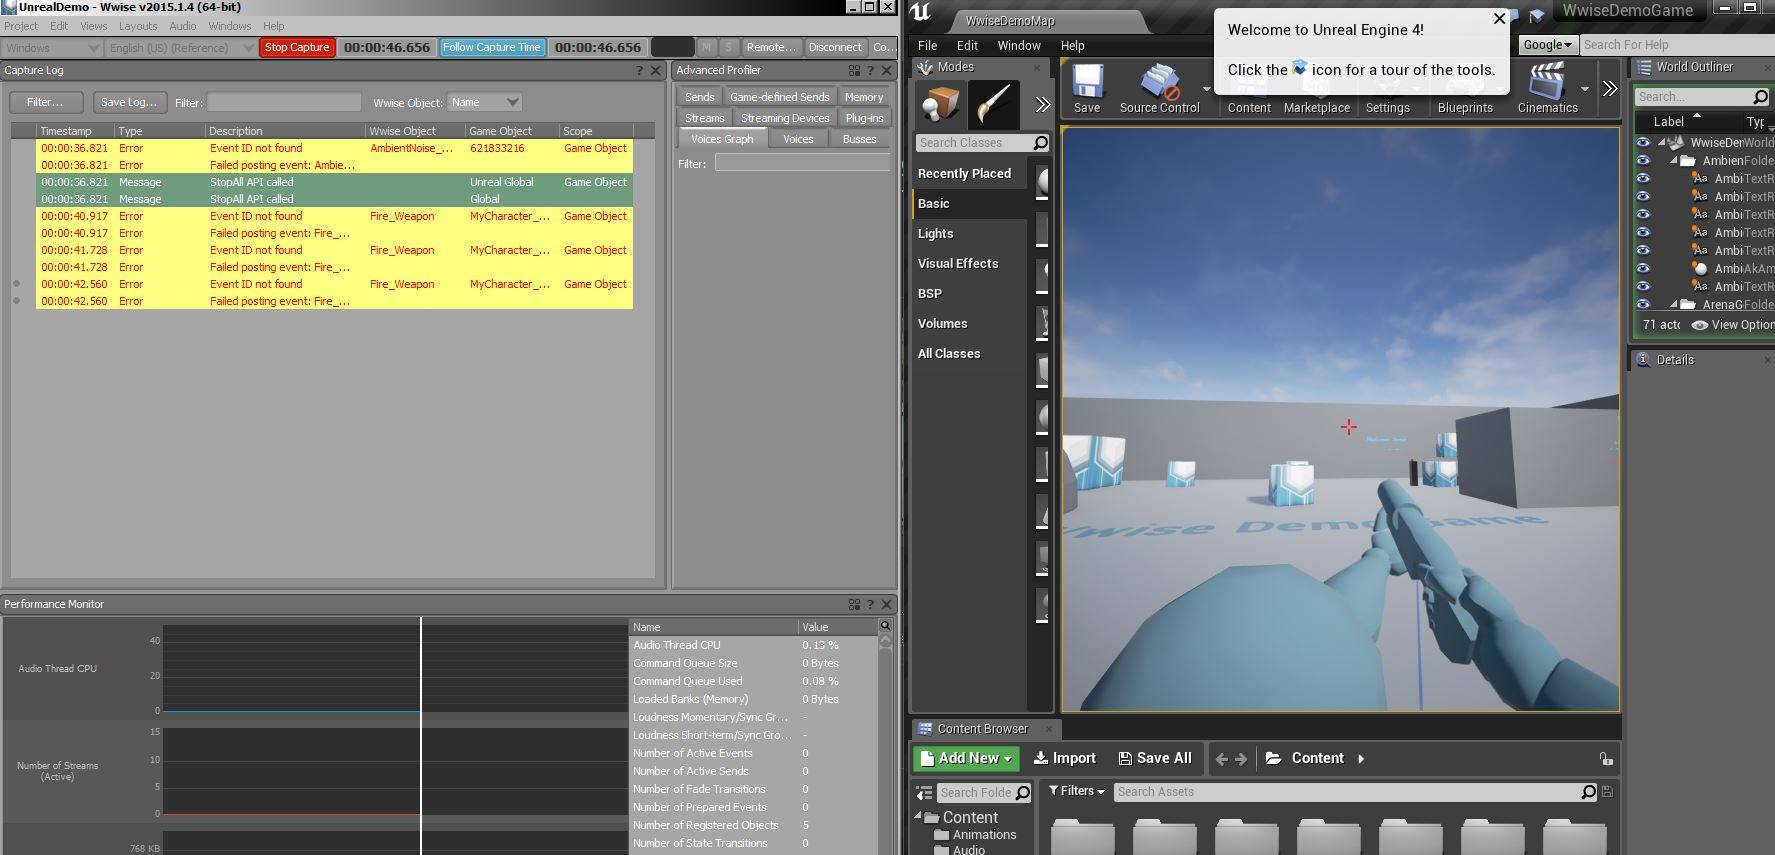Open the Wwise Layouts menu

(x=138, y=26)
